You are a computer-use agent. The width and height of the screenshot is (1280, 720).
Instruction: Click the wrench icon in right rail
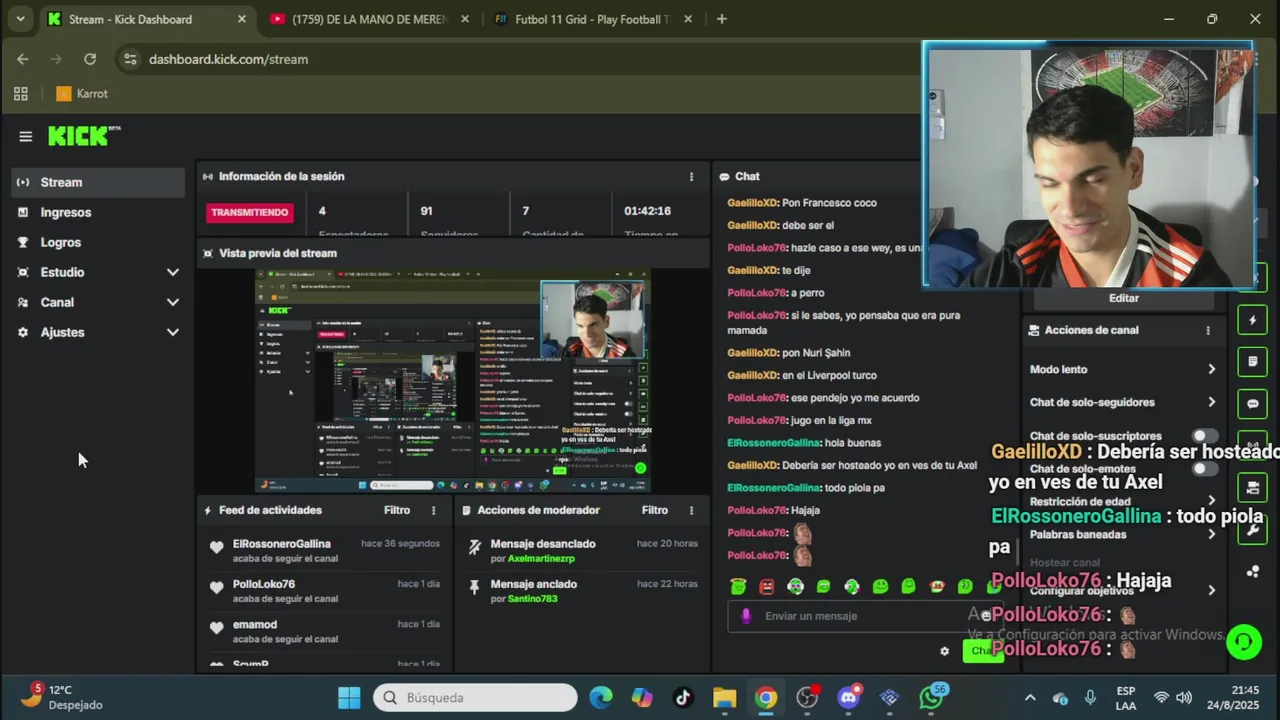[1252, 530]
